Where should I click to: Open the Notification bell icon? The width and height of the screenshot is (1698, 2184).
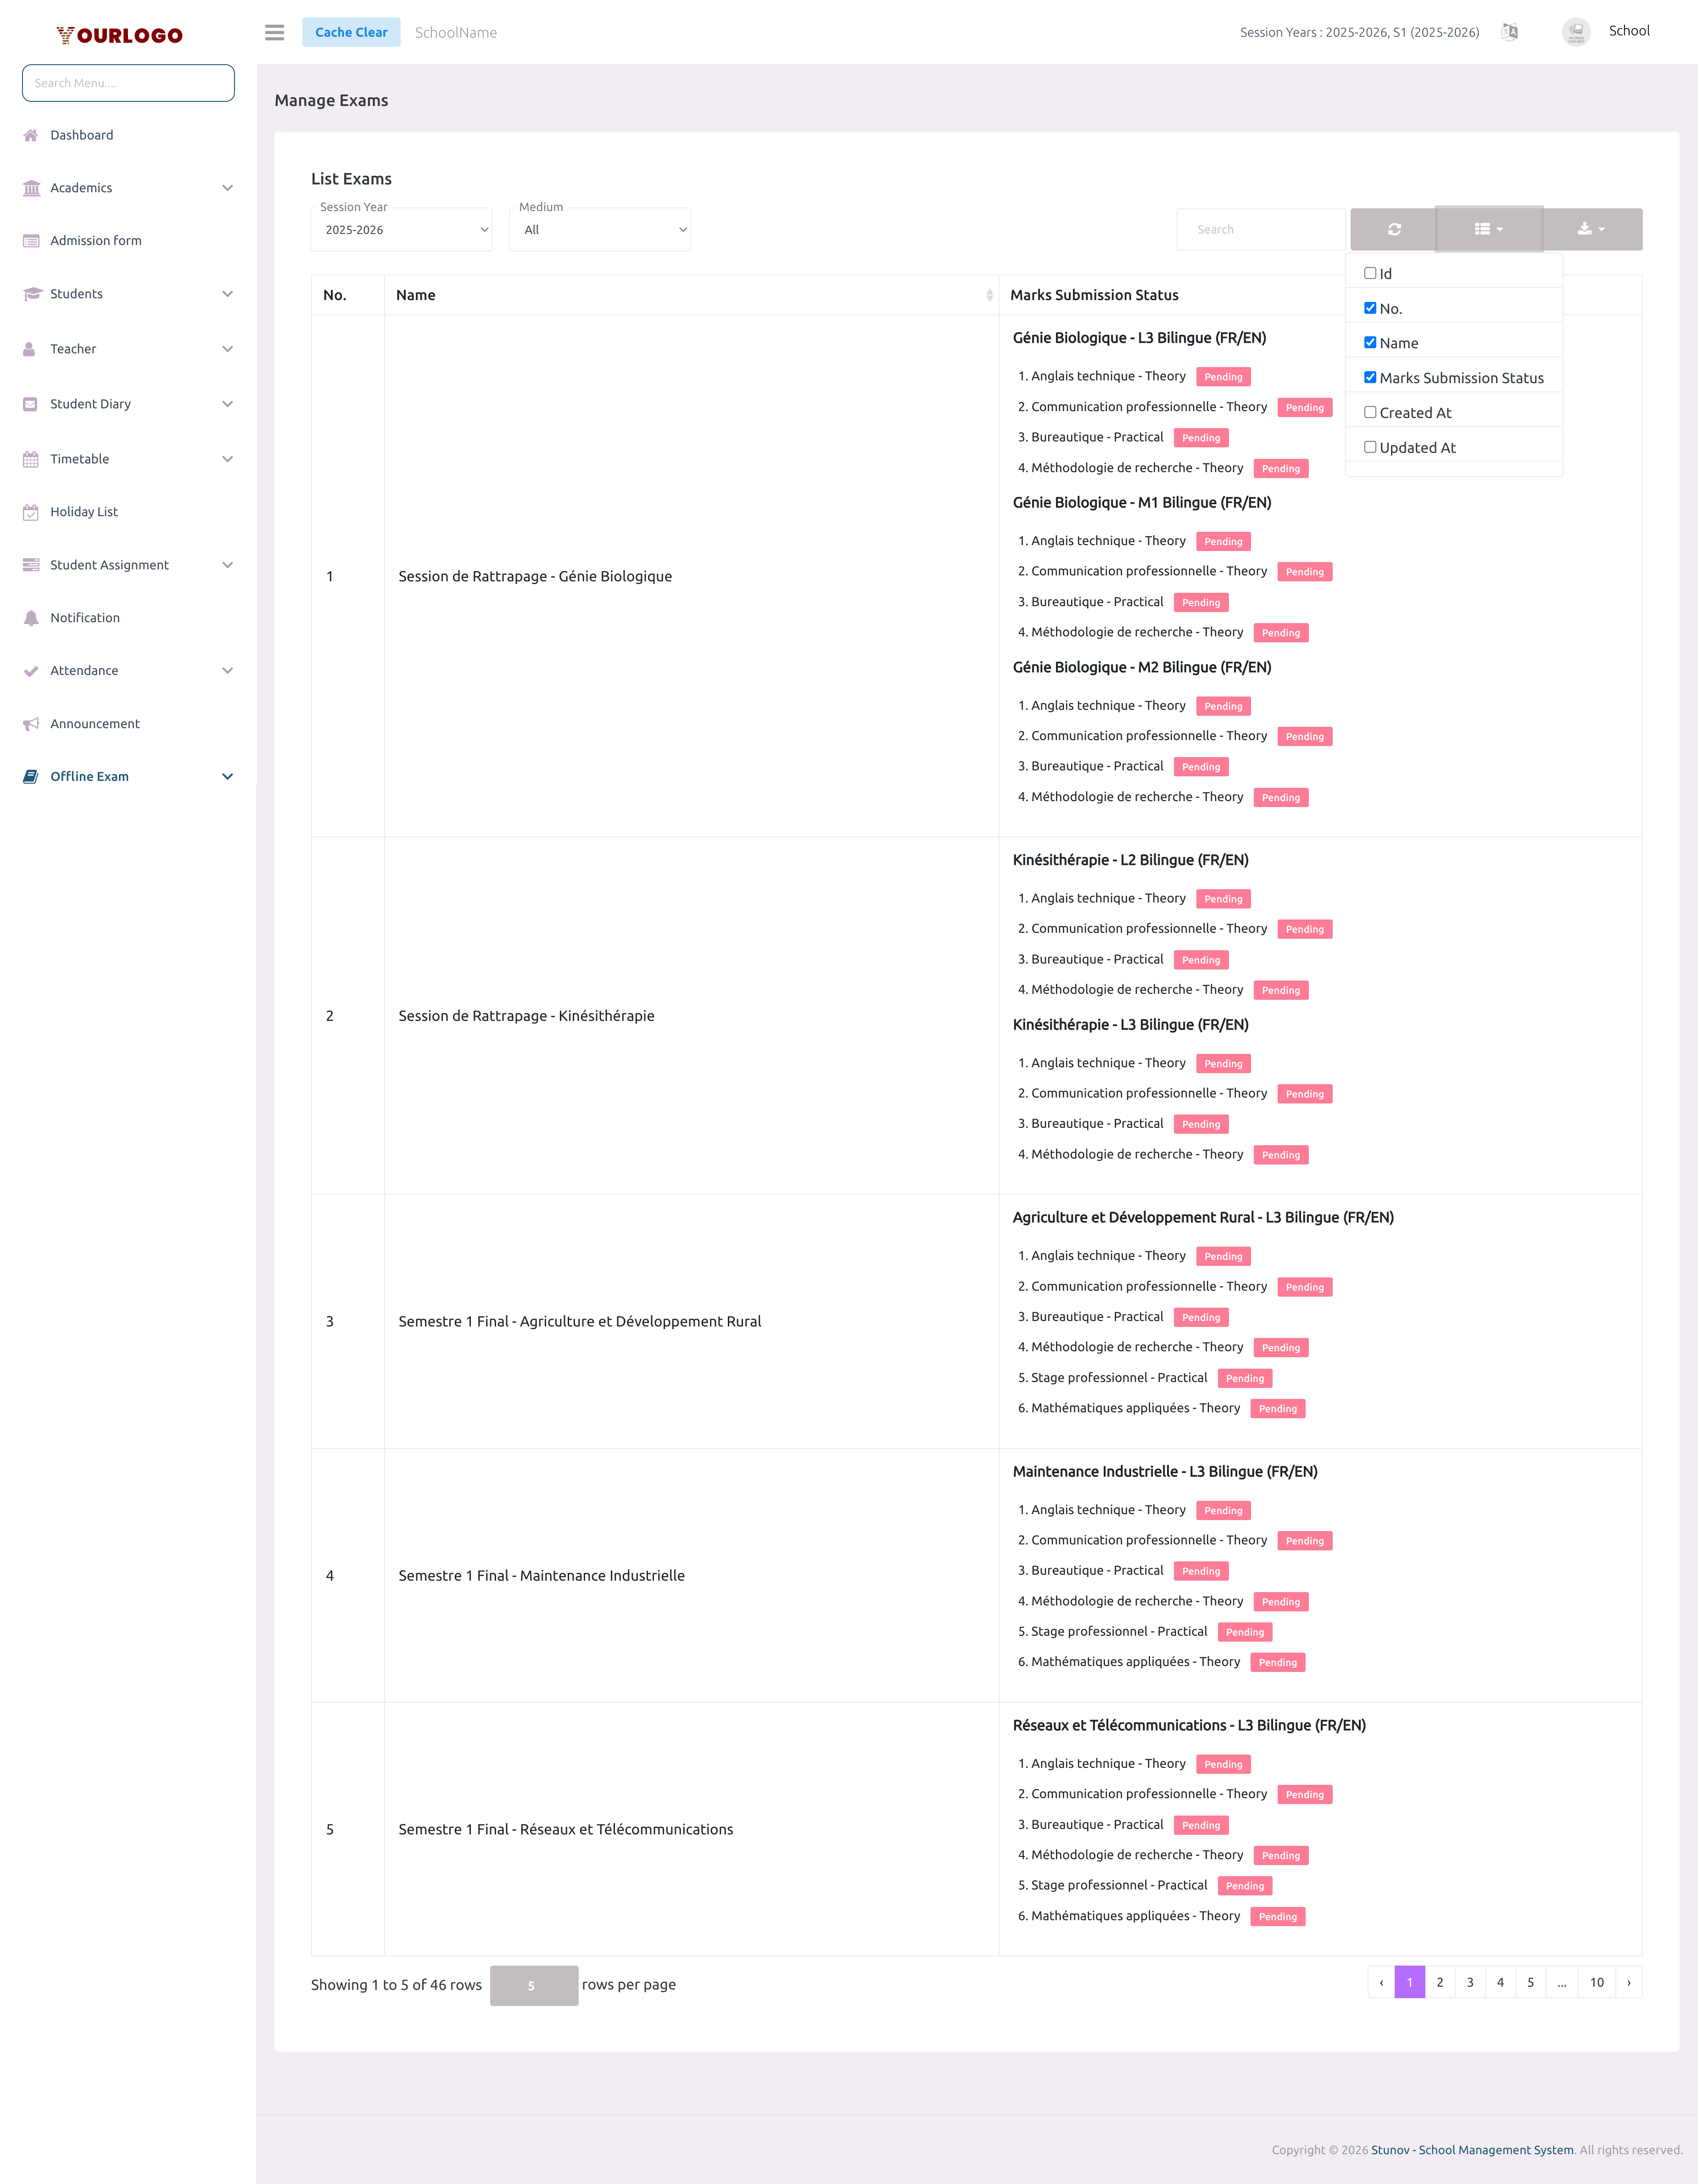coord(30,617)
